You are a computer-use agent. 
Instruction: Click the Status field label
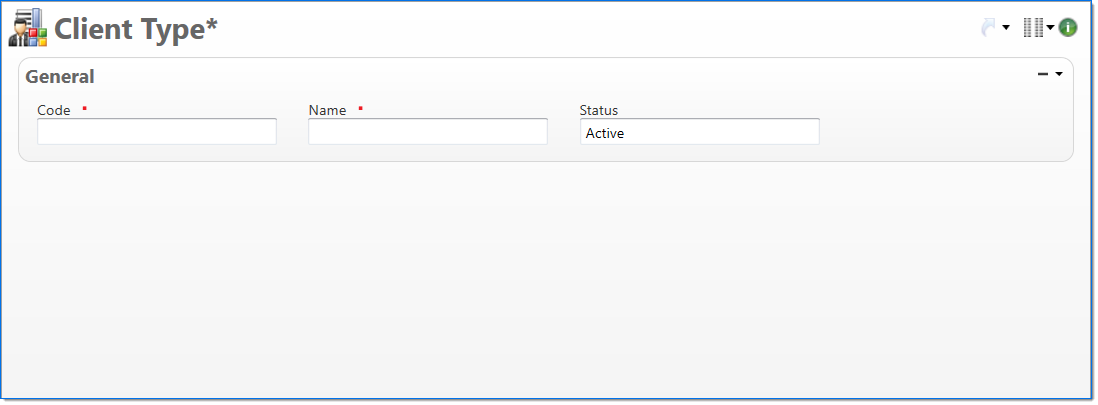pos(599,110)
